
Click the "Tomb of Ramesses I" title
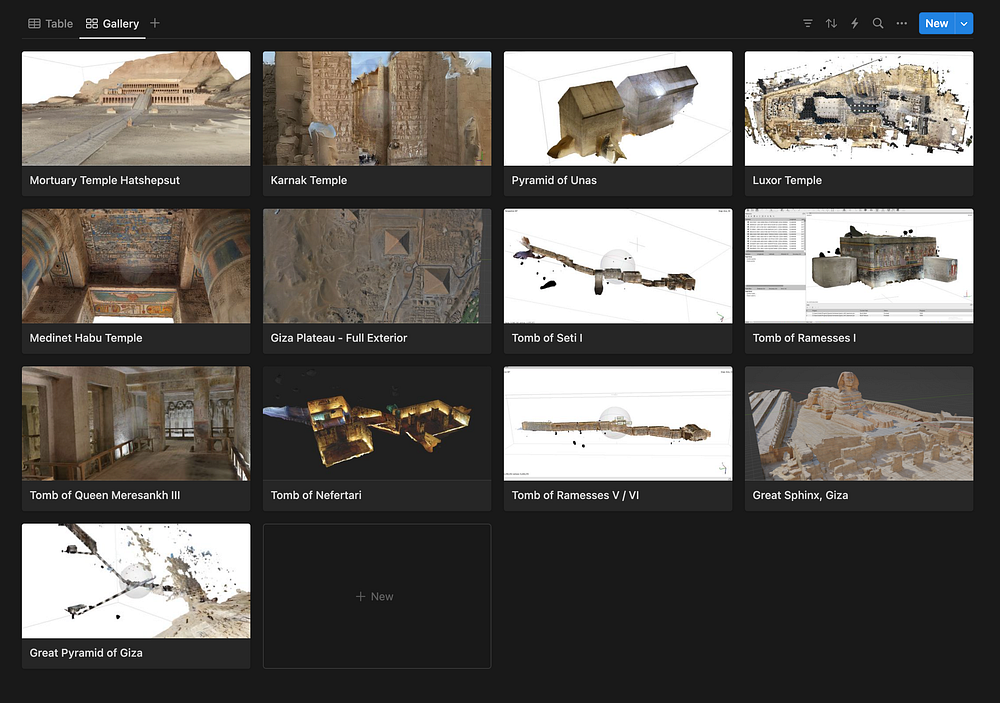804,338
